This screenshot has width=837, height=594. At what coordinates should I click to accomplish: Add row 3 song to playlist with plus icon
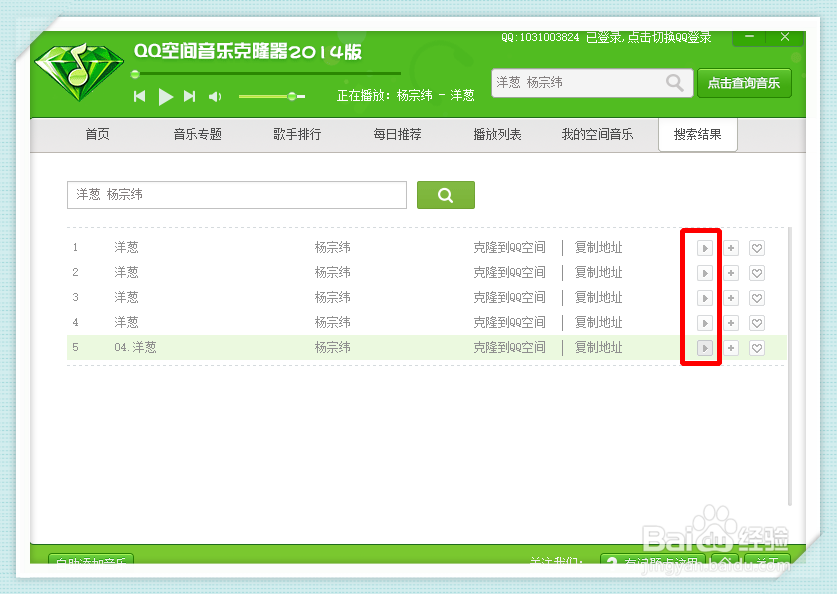[731, 298]
